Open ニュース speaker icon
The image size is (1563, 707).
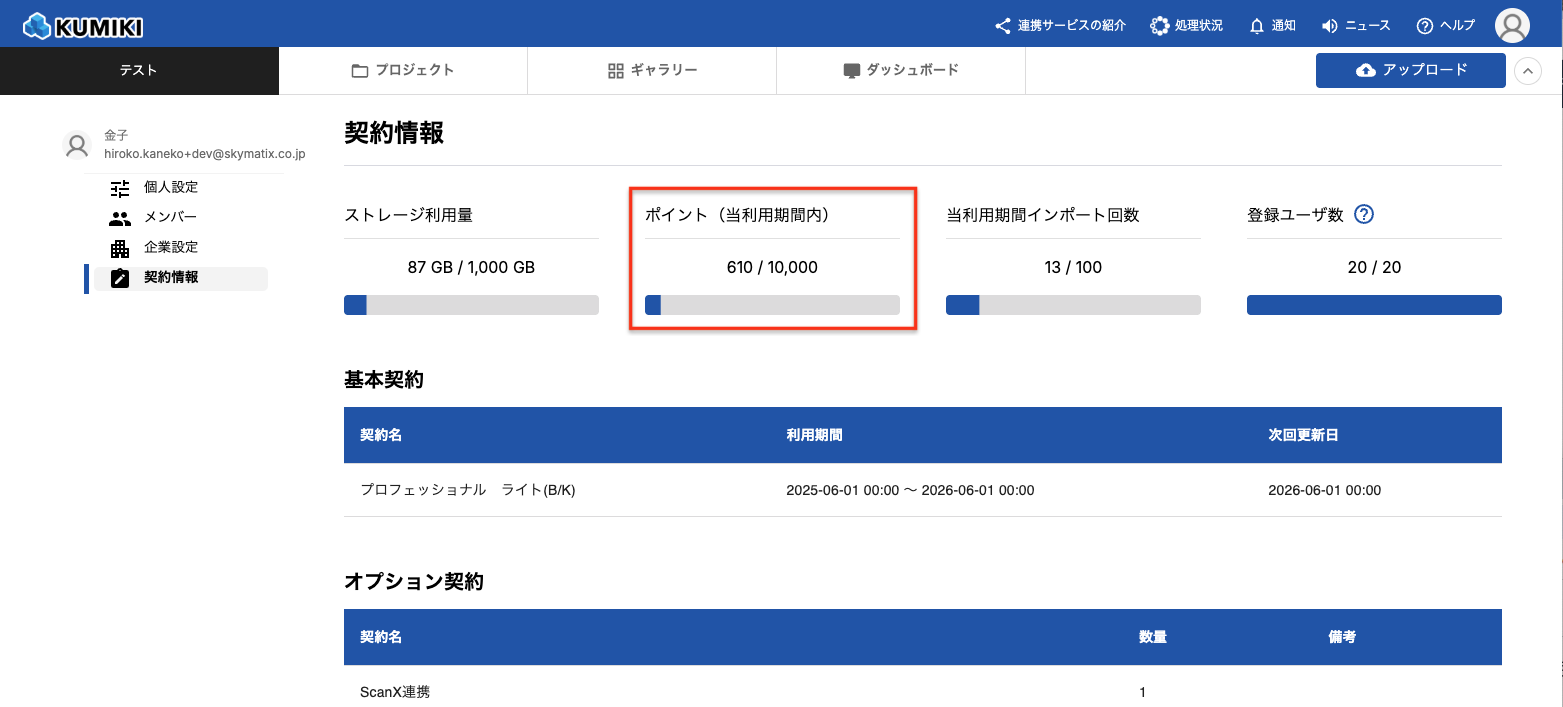(1329, 26)
